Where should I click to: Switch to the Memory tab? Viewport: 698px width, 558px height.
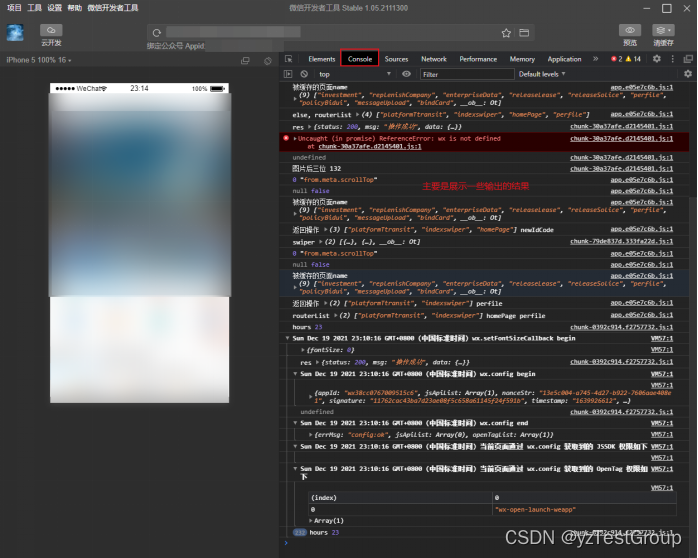click(522, 59)
